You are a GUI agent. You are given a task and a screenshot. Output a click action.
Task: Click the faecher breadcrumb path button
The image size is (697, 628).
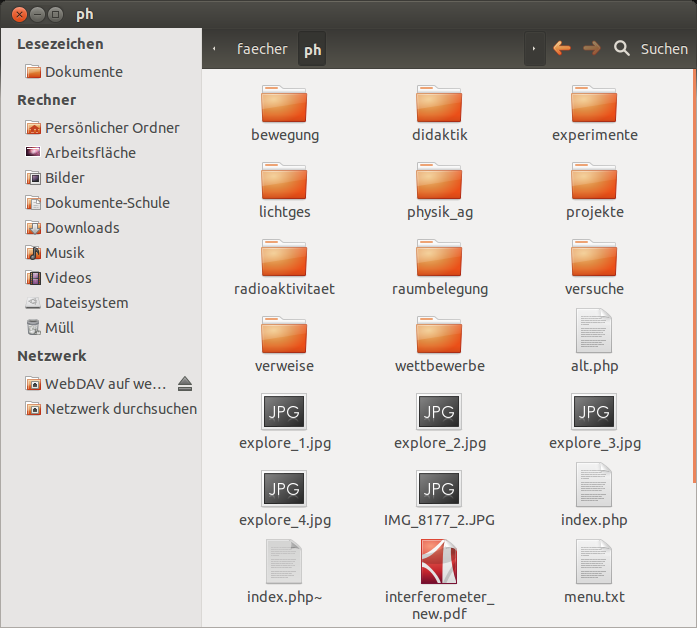pos(262,48)
